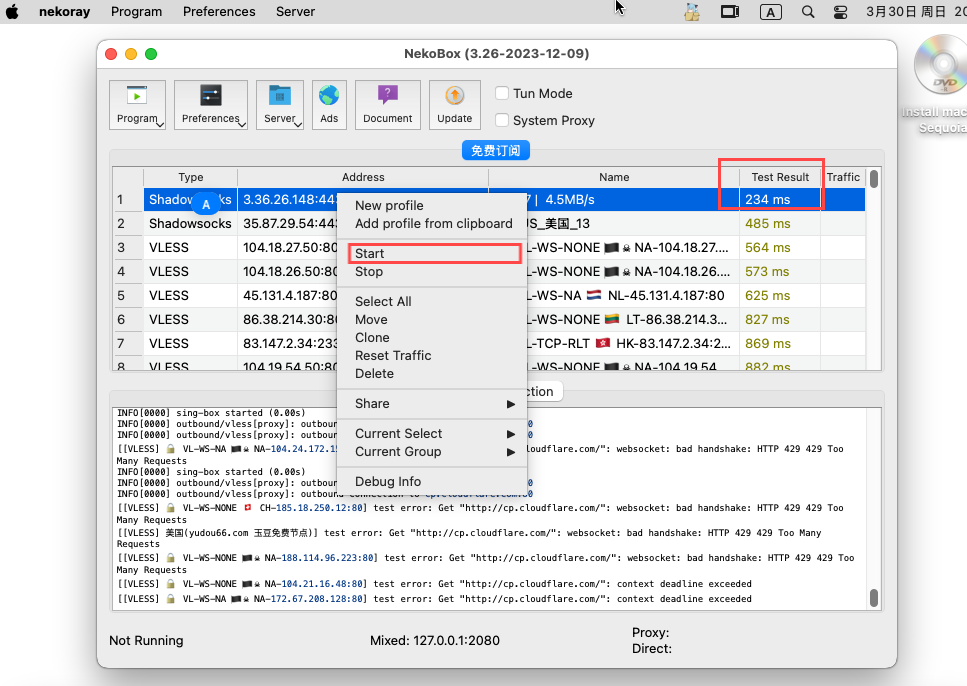
Task: Click the 免费订阅 group tab
Action: coord(496,151)
